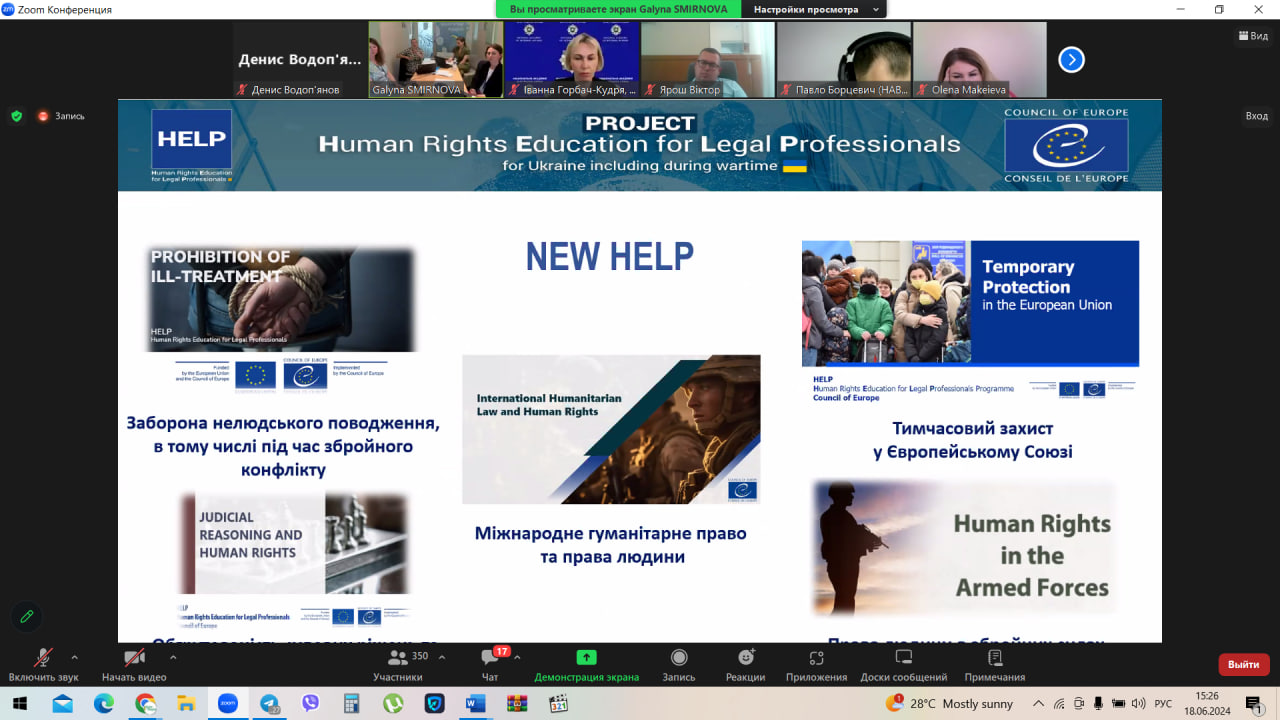The height and width of the screenshot is (720, 1280).
Task: Open the view settings dropdown
Action: (815, 9)
